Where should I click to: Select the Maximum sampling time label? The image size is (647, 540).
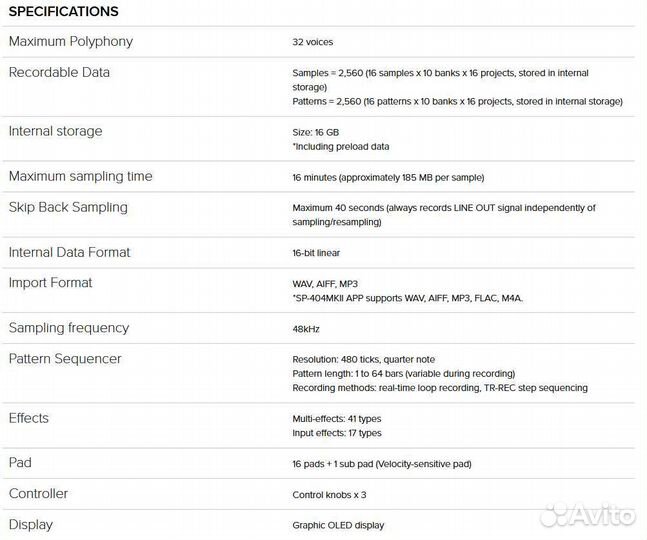point(80,177)
